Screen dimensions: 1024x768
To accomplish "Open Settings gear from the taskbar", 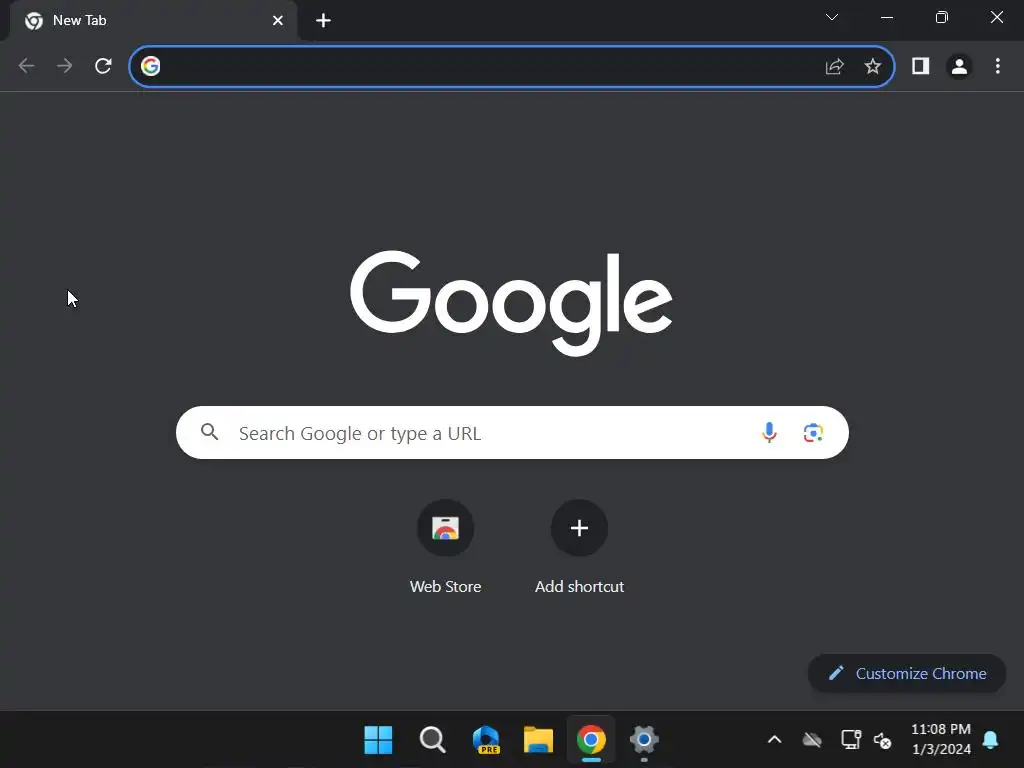I will click(x=644, y=740).
